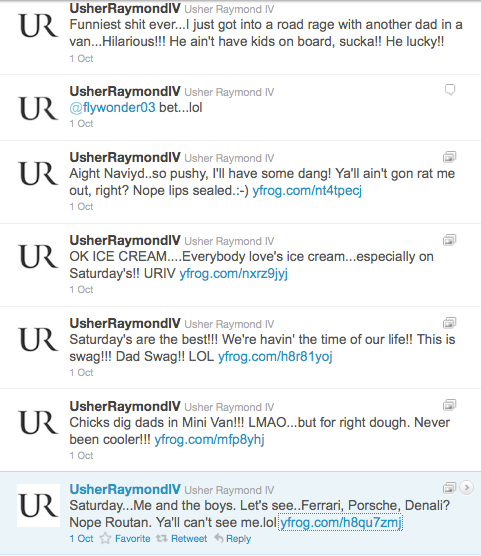Click the photo icon on the Ferrari, Porsche tweet
The width and height of the screenshot is (481, 556).
click(x=449, y=488)
